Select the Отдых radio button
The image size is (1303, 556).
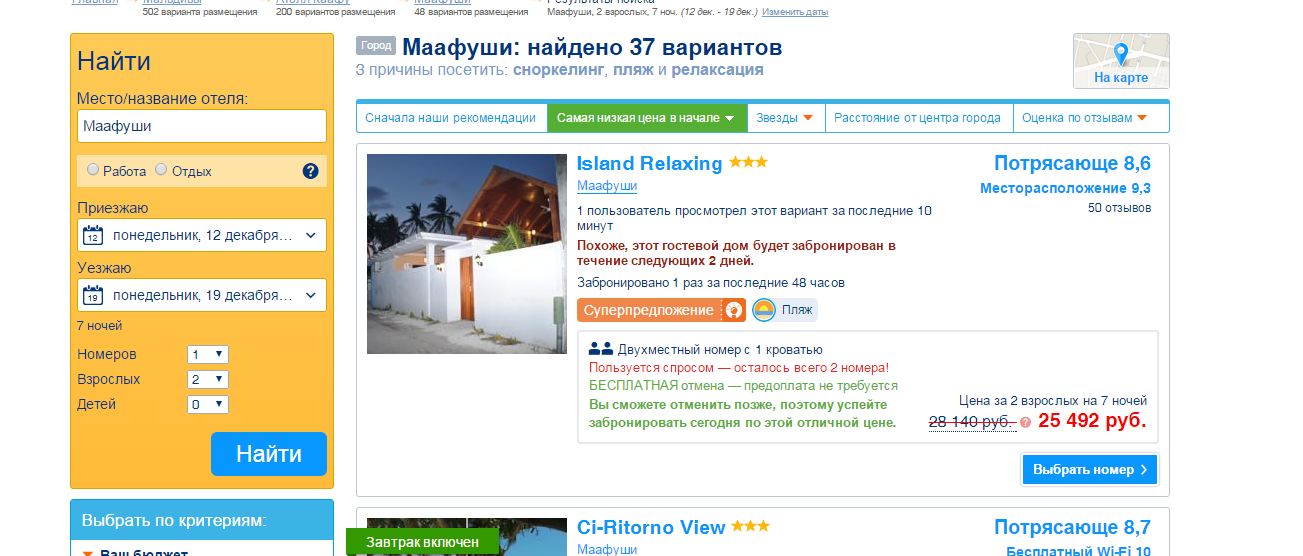pos(161,170)
